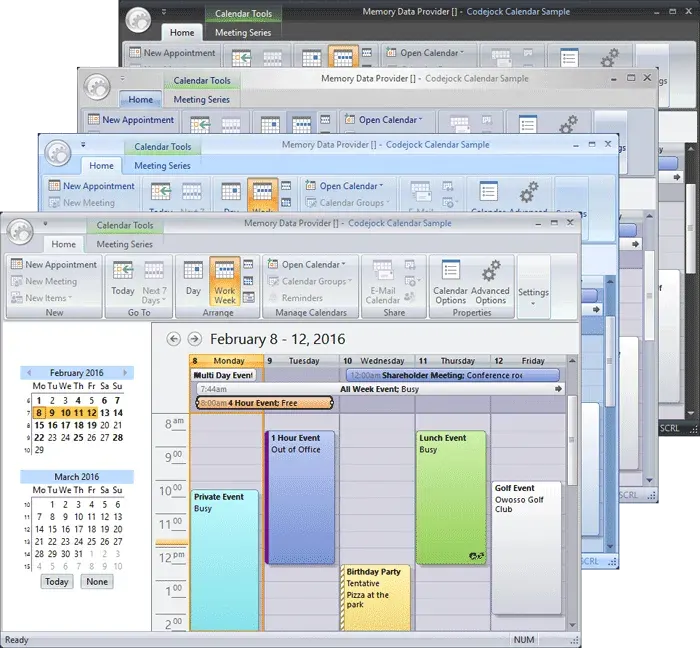Expand Open Calendar dropdown in front window

pos(343,264)
